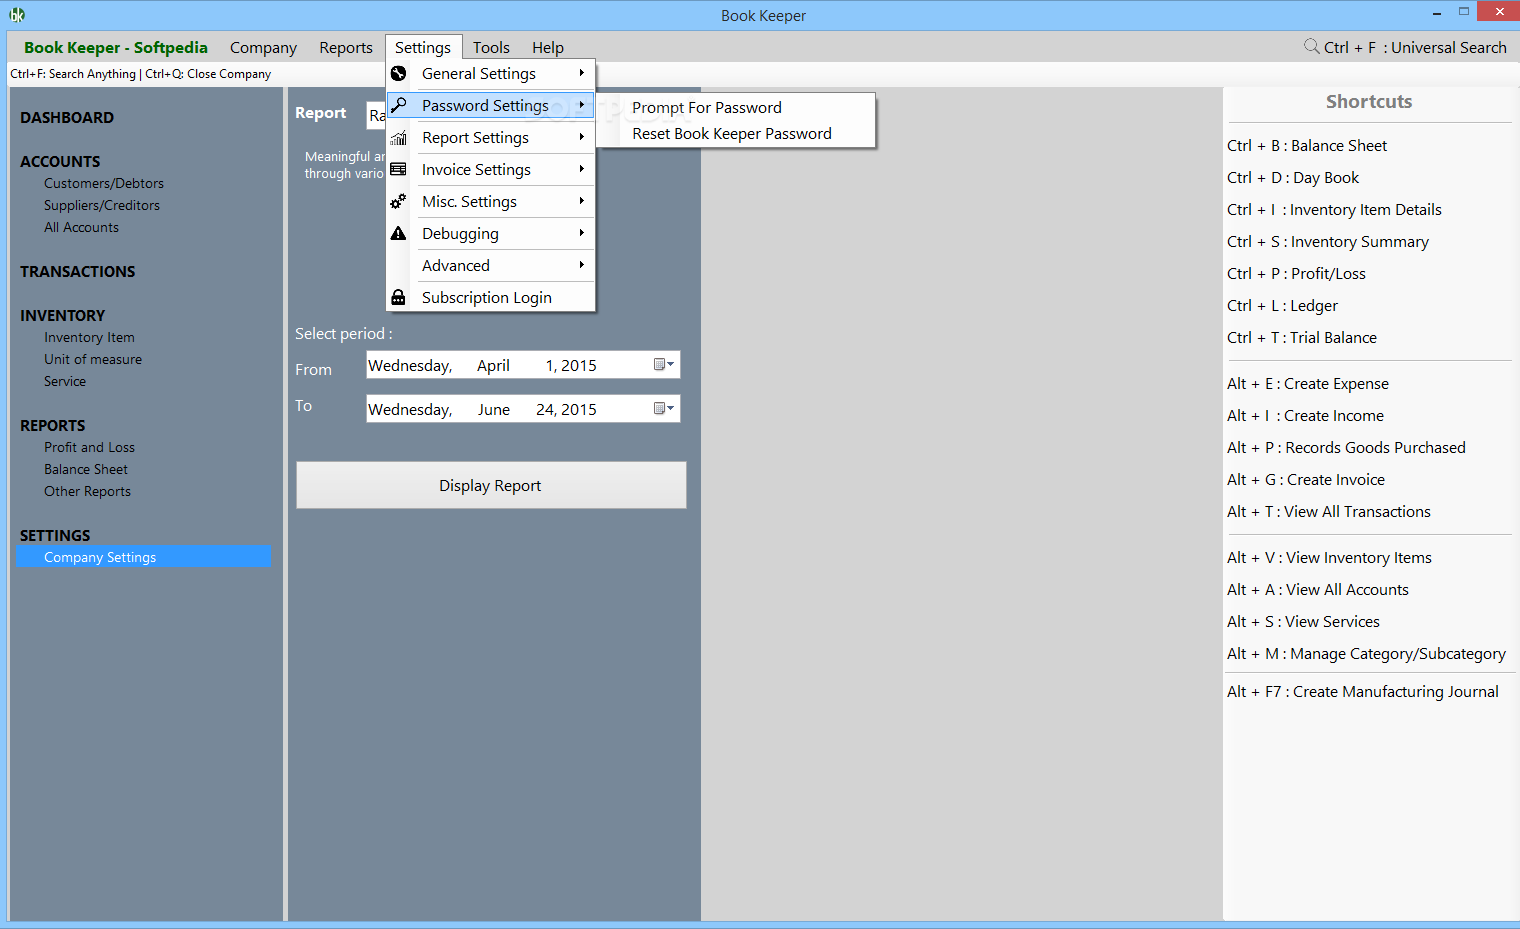Click the To date field
Screen dimensions: 1520x929
pos(523,409)
